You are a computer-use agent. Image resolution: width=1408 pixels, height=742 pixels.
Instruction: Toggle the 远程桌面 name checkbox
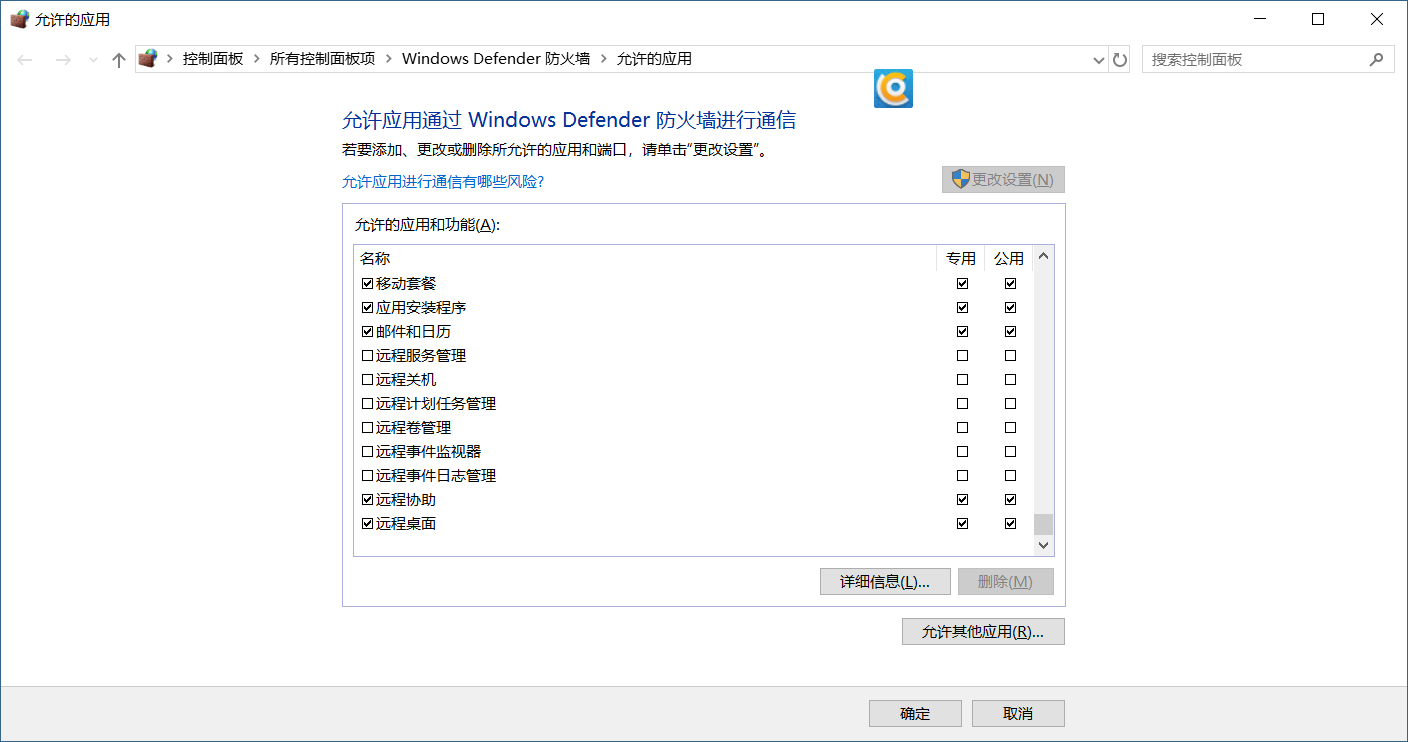[x=367, y=524]
